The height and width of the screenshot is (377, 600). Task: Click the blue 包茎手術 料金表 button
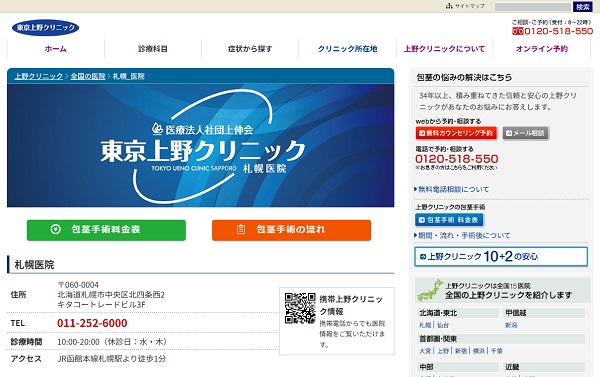coord(449,220)
